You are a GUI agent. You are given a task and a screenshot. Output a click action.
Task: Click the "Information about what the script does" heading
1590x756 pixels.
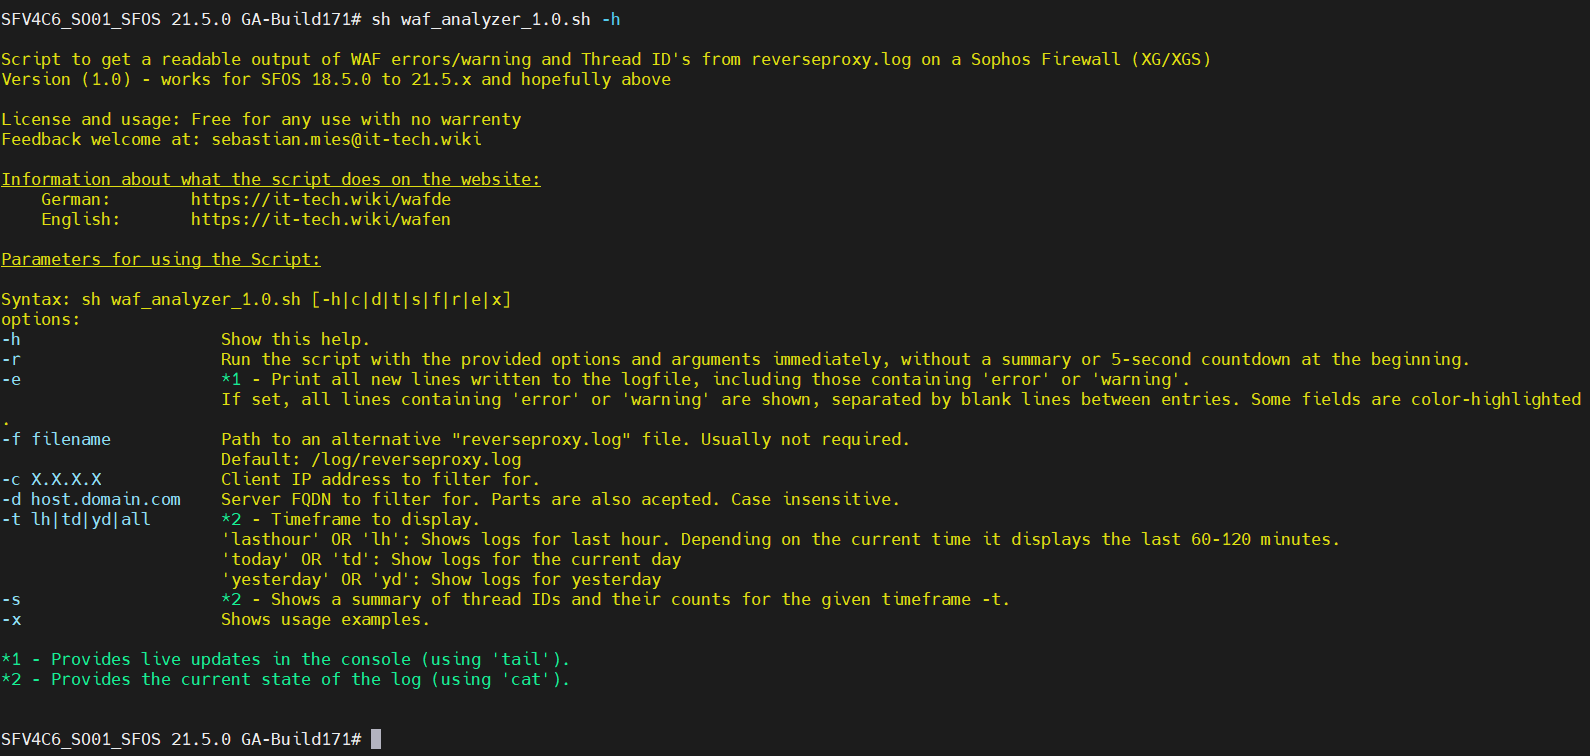(270, 179)
